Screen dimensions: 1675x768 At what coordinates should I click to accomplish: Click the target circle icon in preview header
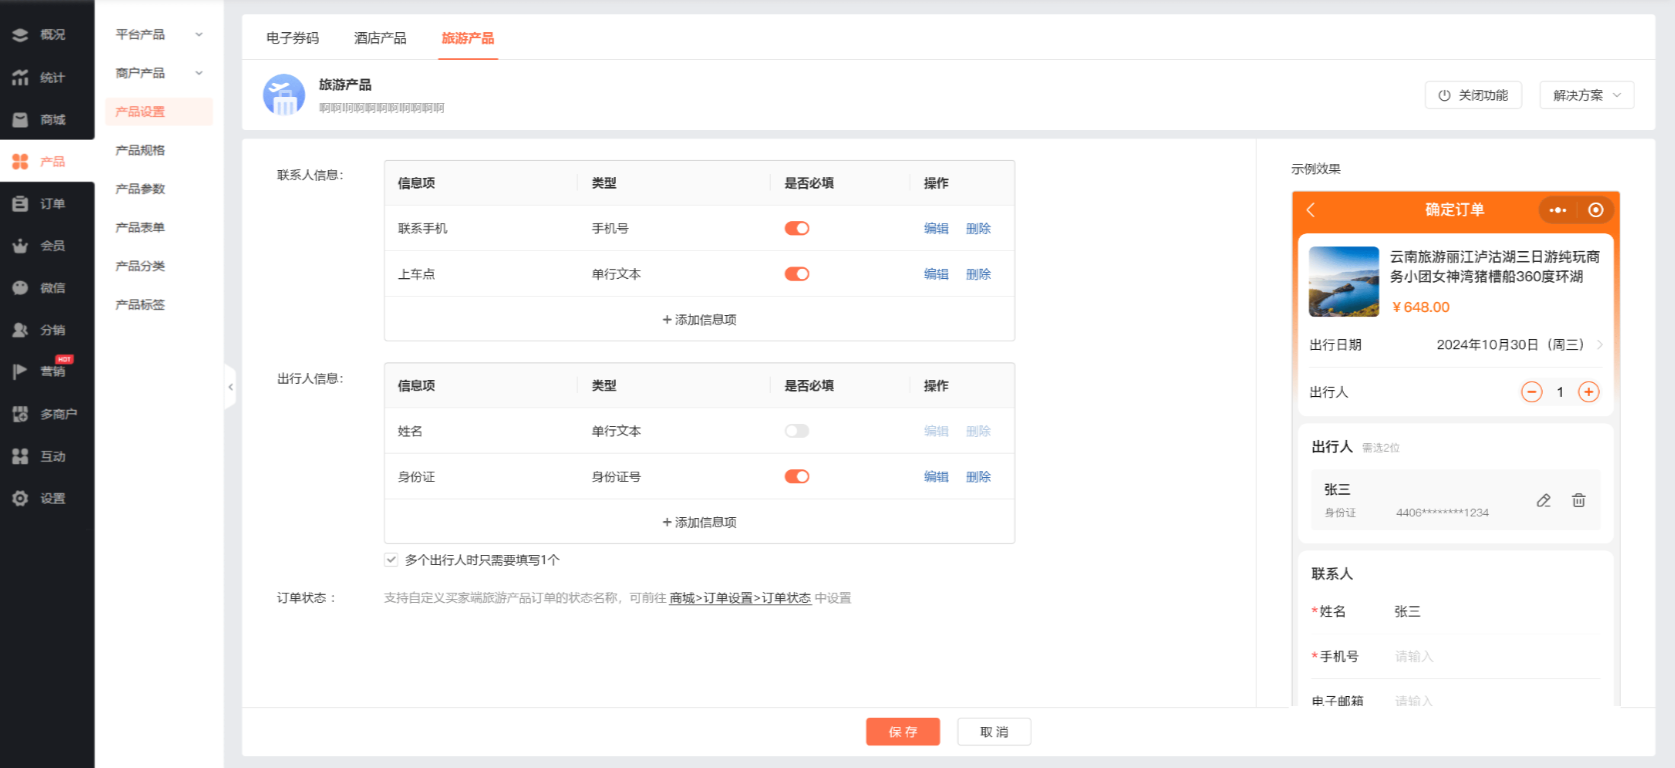[x=1596, y=210]
